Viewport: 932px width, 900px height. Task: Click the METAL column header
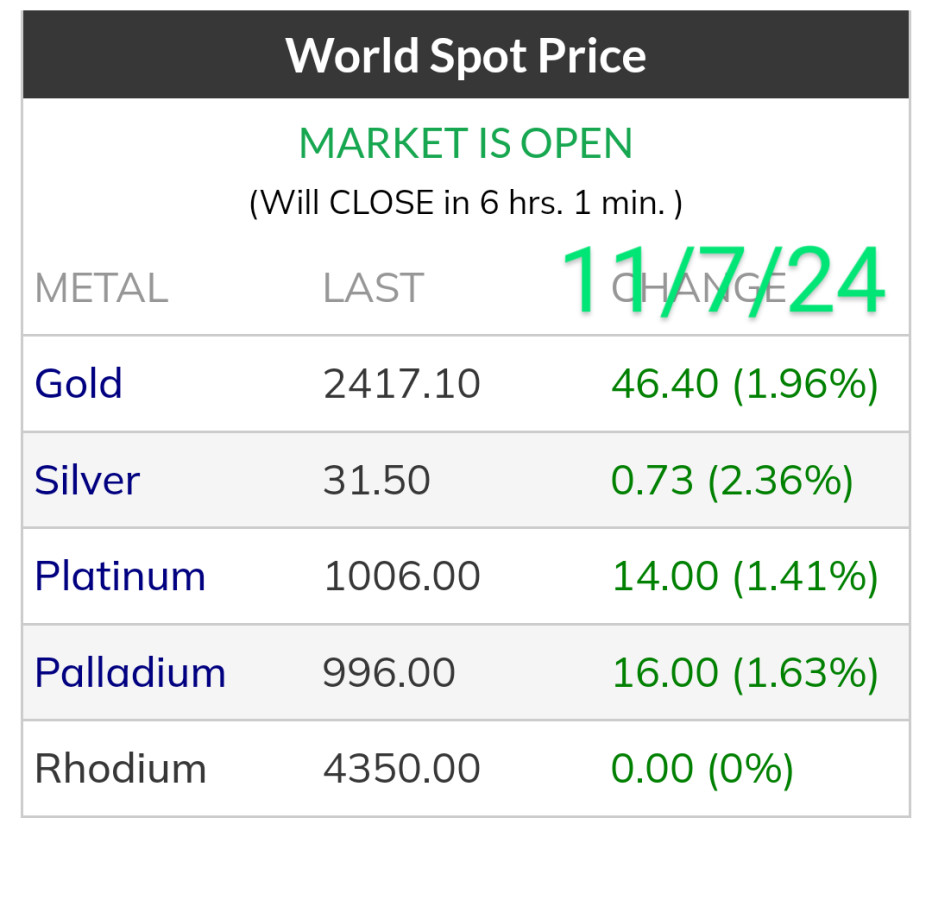coord(101,289)
